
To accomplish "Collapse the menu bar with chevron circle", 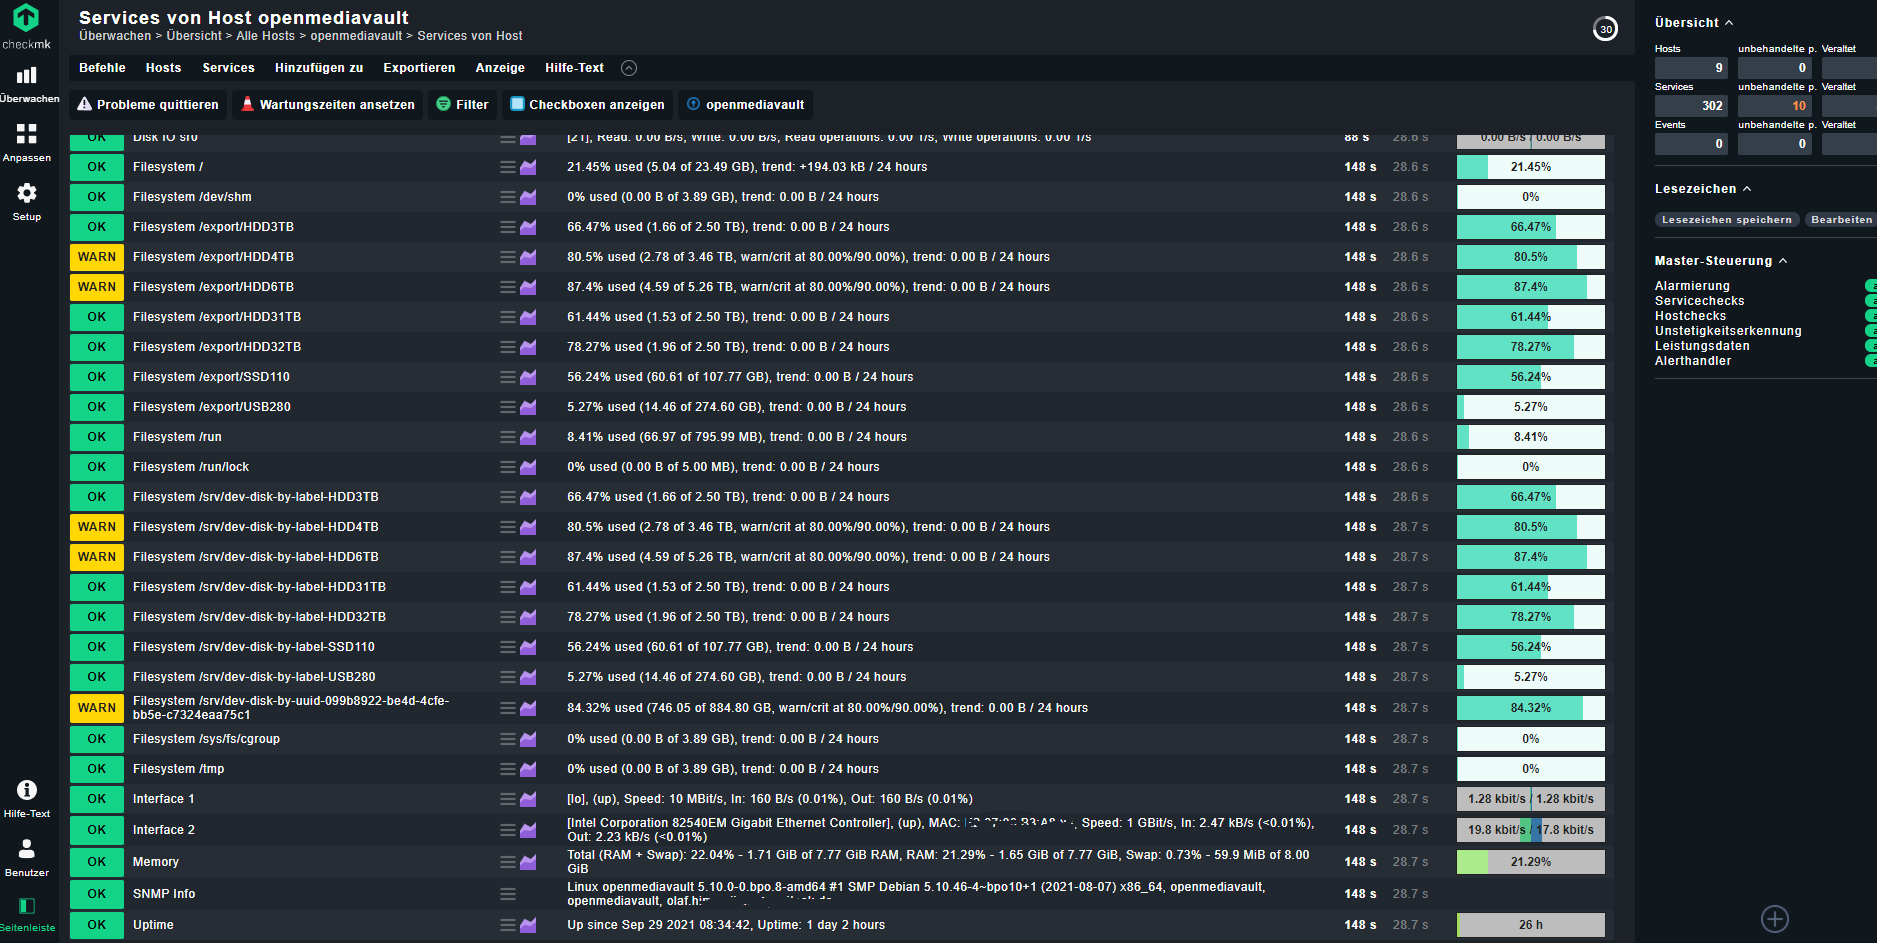I will [629, 68].
